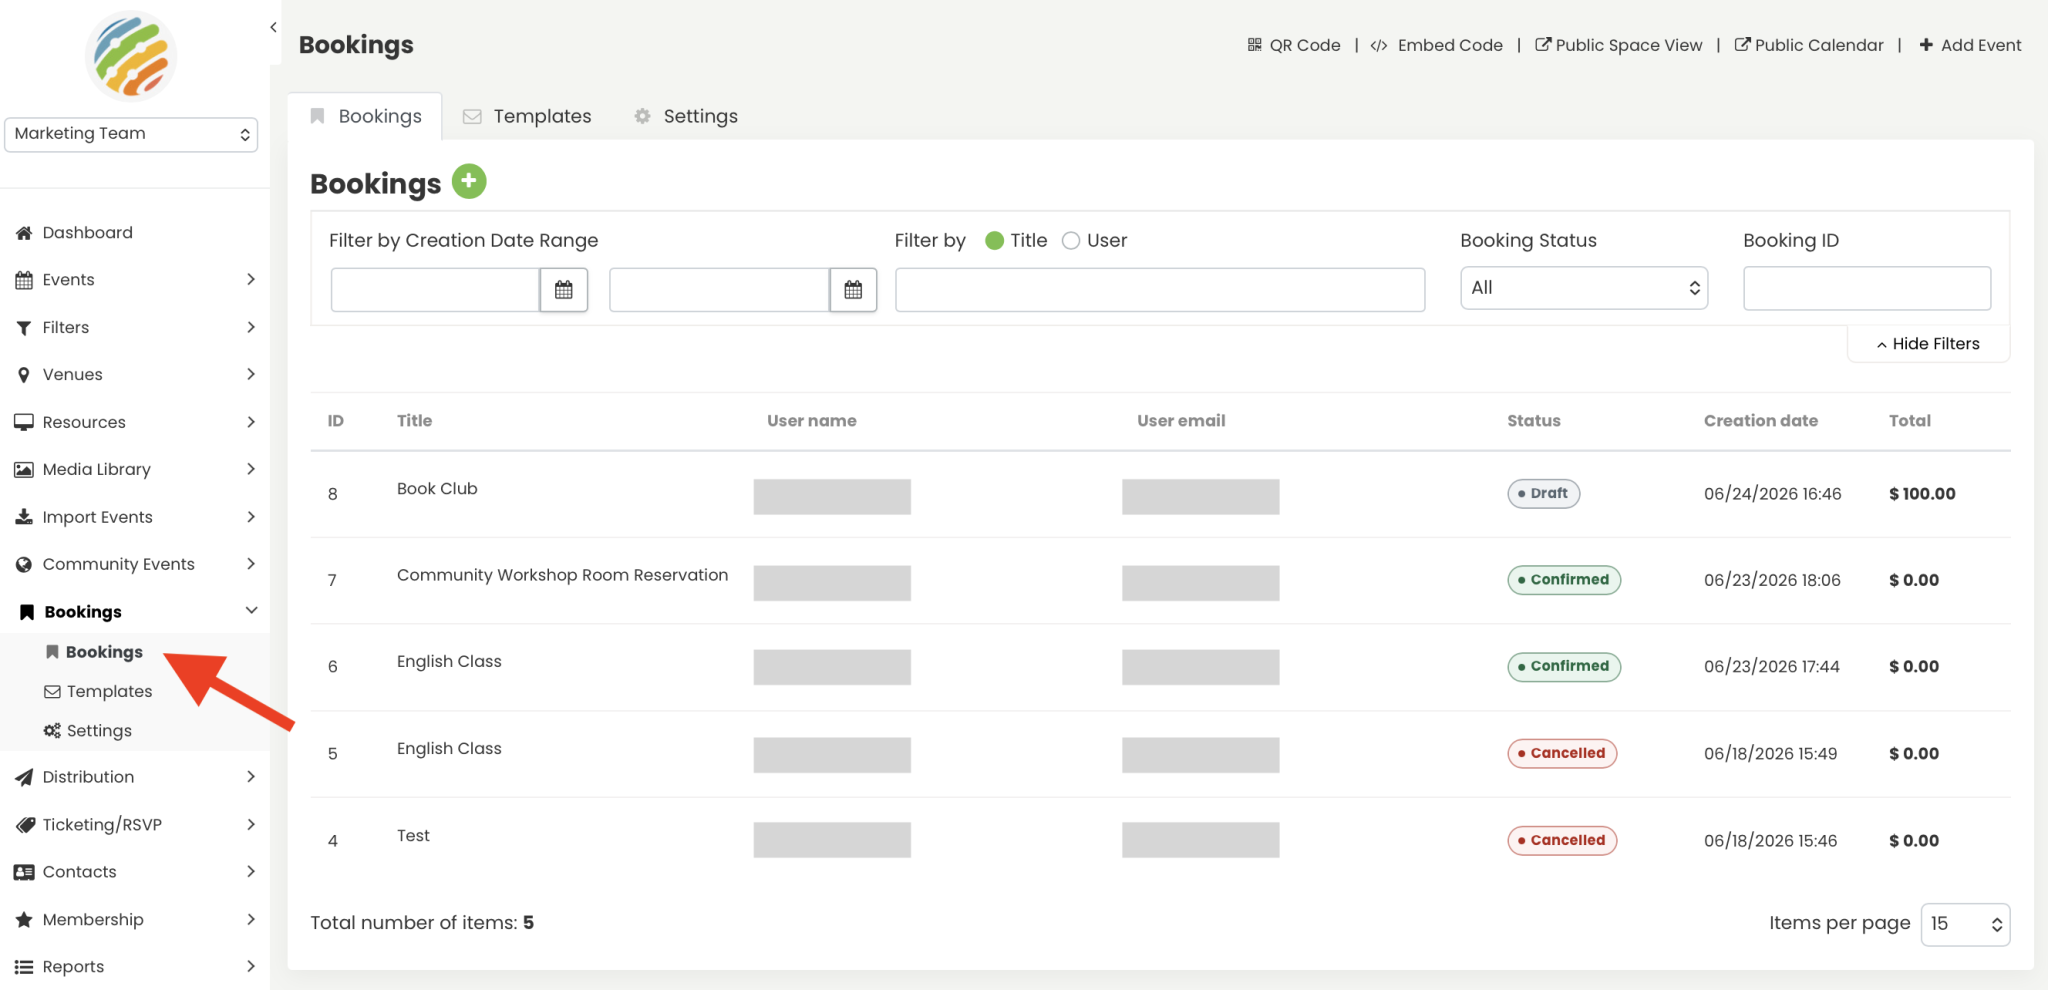
Task: Click the end creation date input field
Action: (719, 290)
